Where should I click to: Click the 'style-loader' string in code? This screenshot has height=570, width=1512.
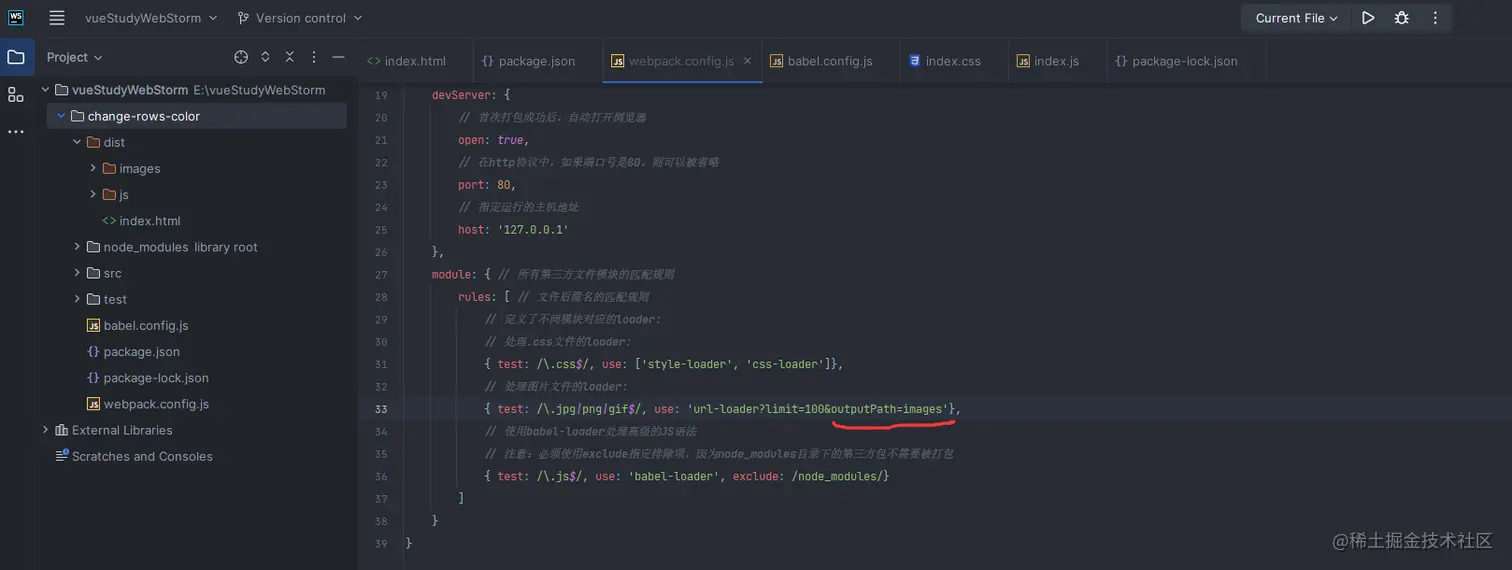[x=687, y=364]
